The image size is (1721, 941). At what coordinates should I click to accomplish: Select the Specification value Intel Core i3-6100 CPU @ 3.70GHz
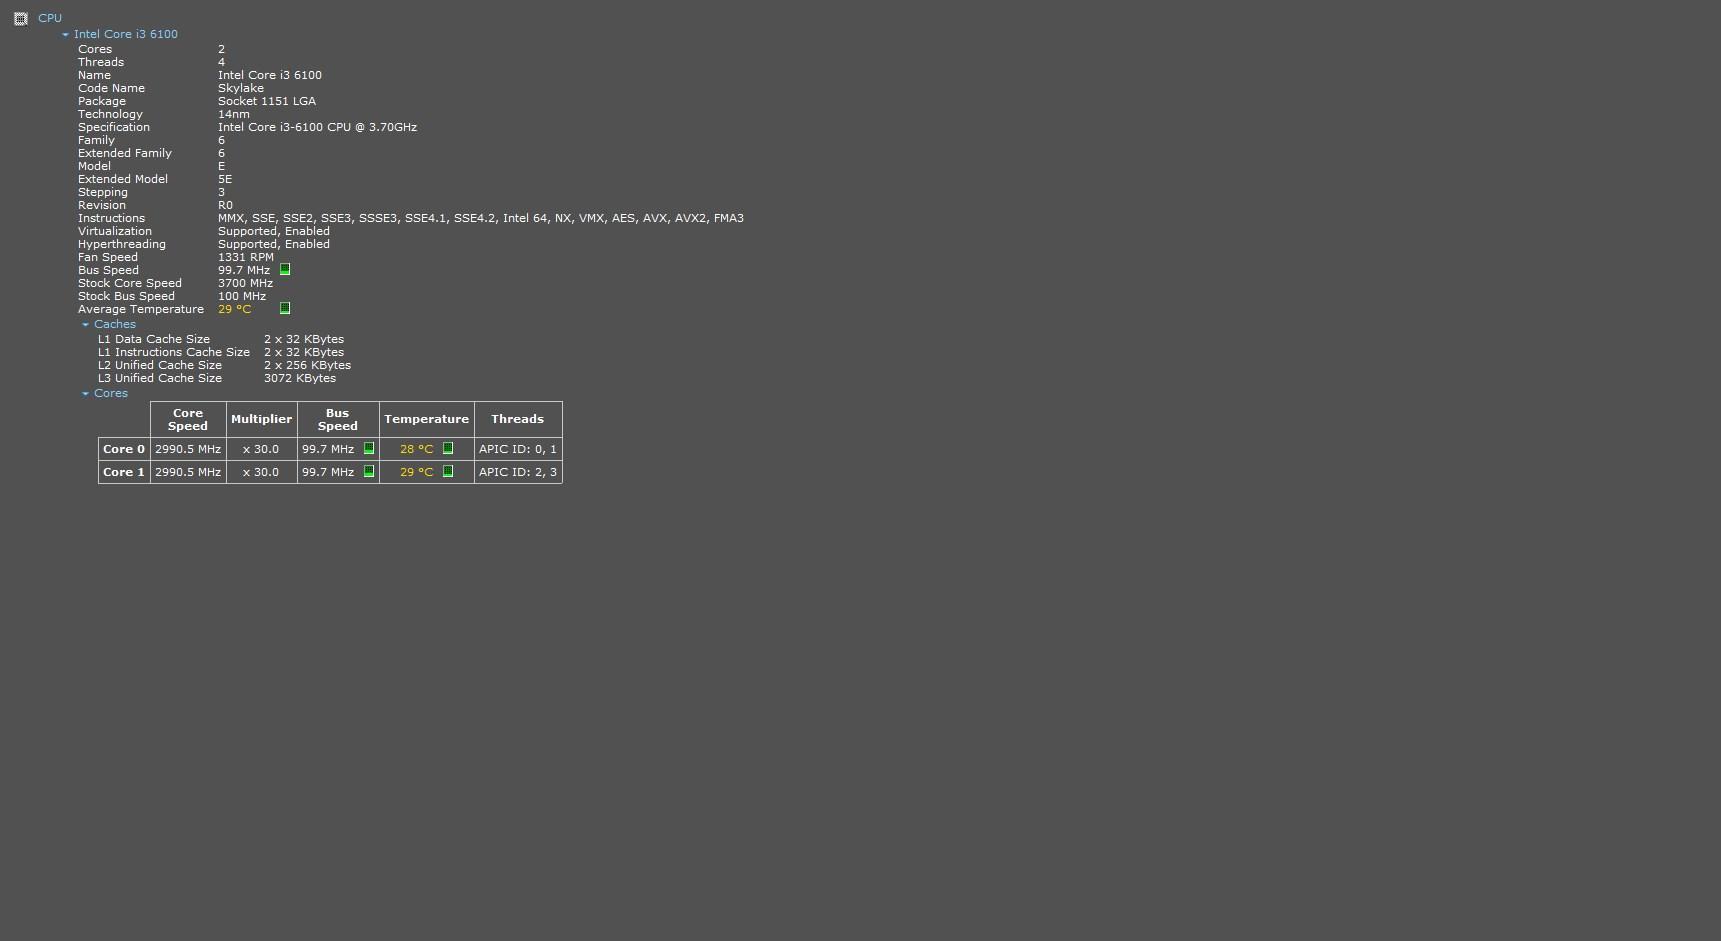318,127
